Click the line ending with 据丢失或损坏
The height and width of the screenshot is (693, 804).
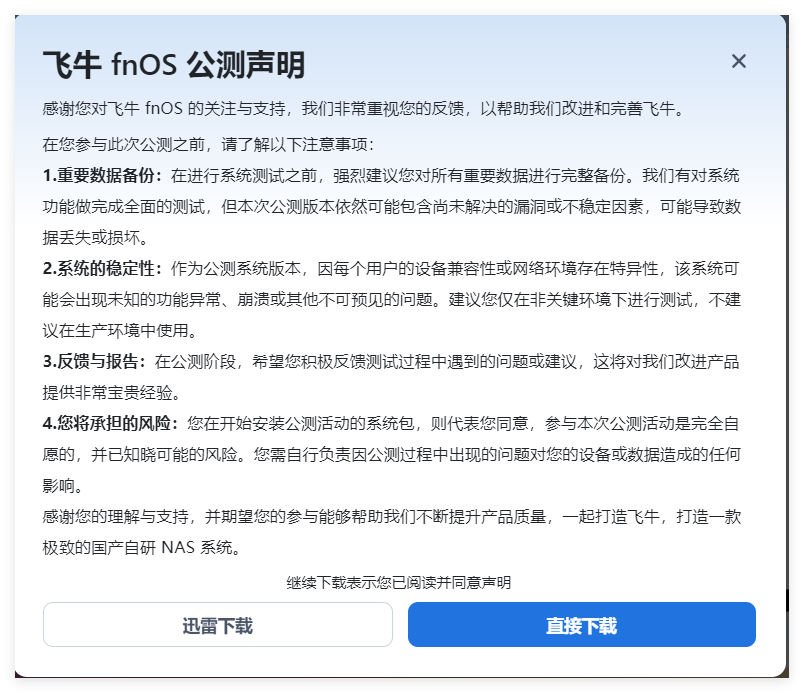point(95,237)
